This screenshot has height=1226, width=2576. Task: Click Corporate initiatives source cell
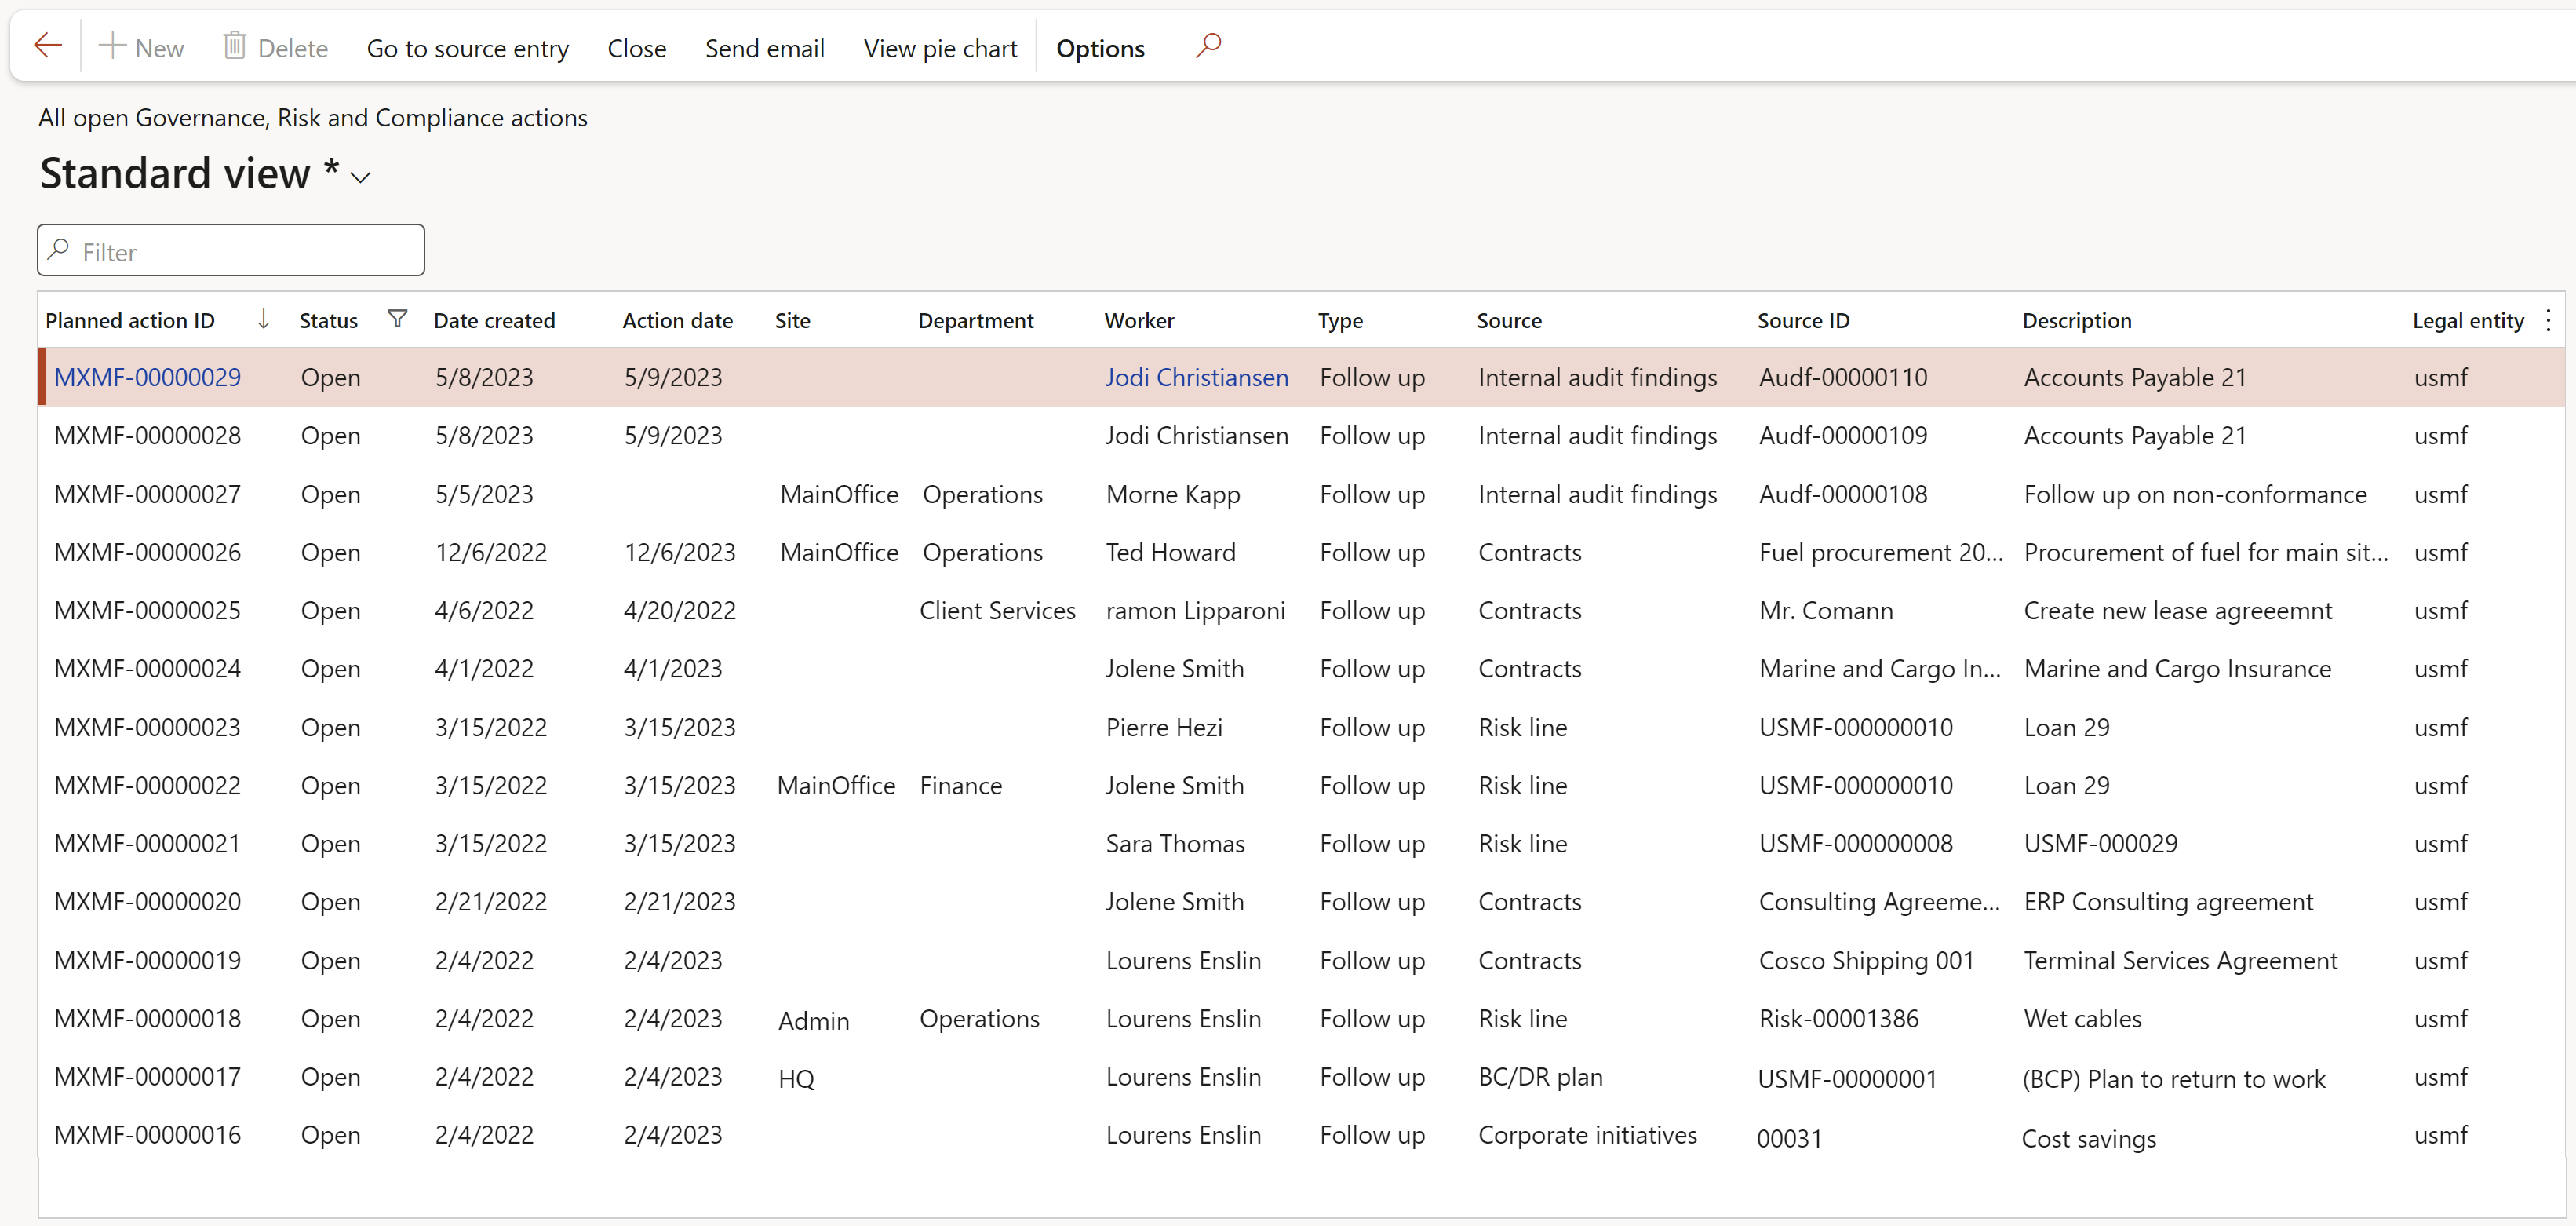tap(1588, 1134)
